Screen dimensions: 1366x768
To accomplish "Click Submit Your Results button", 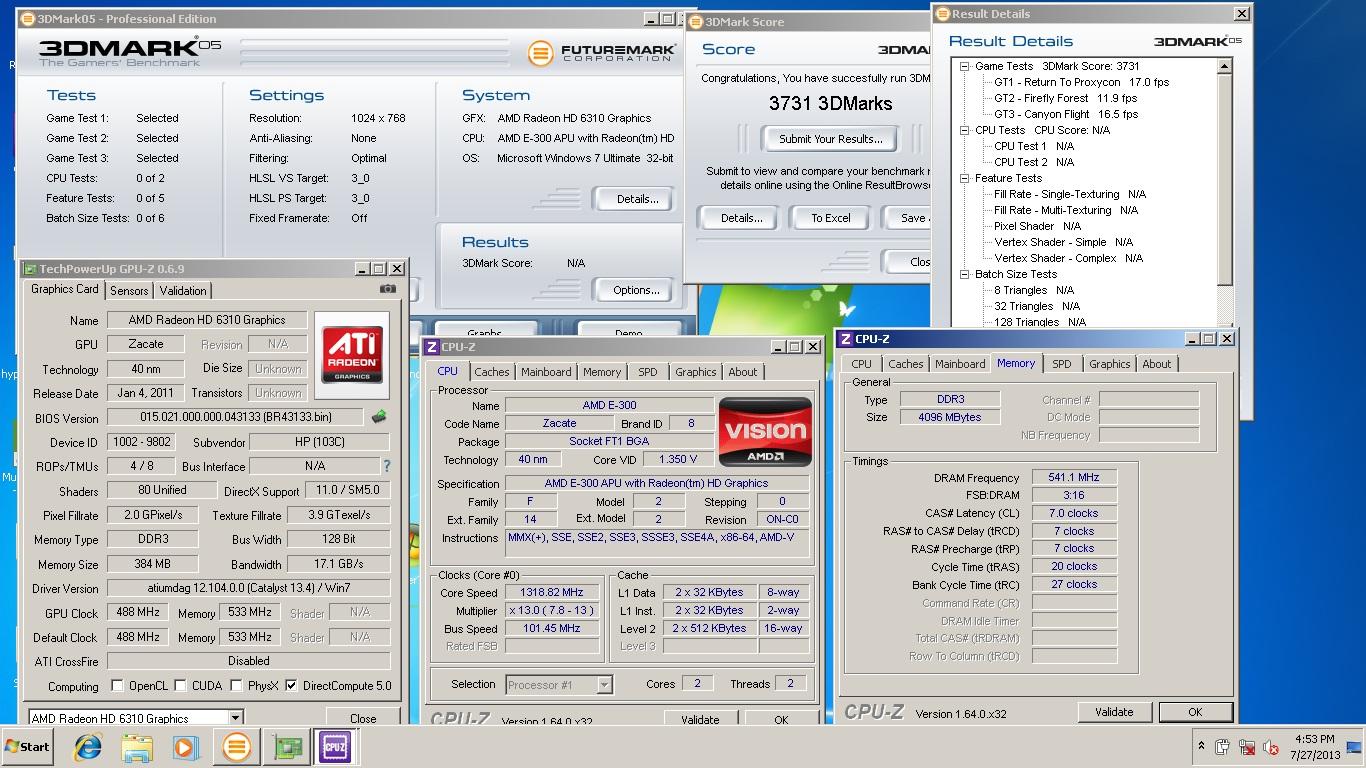I will pos(831,139).
